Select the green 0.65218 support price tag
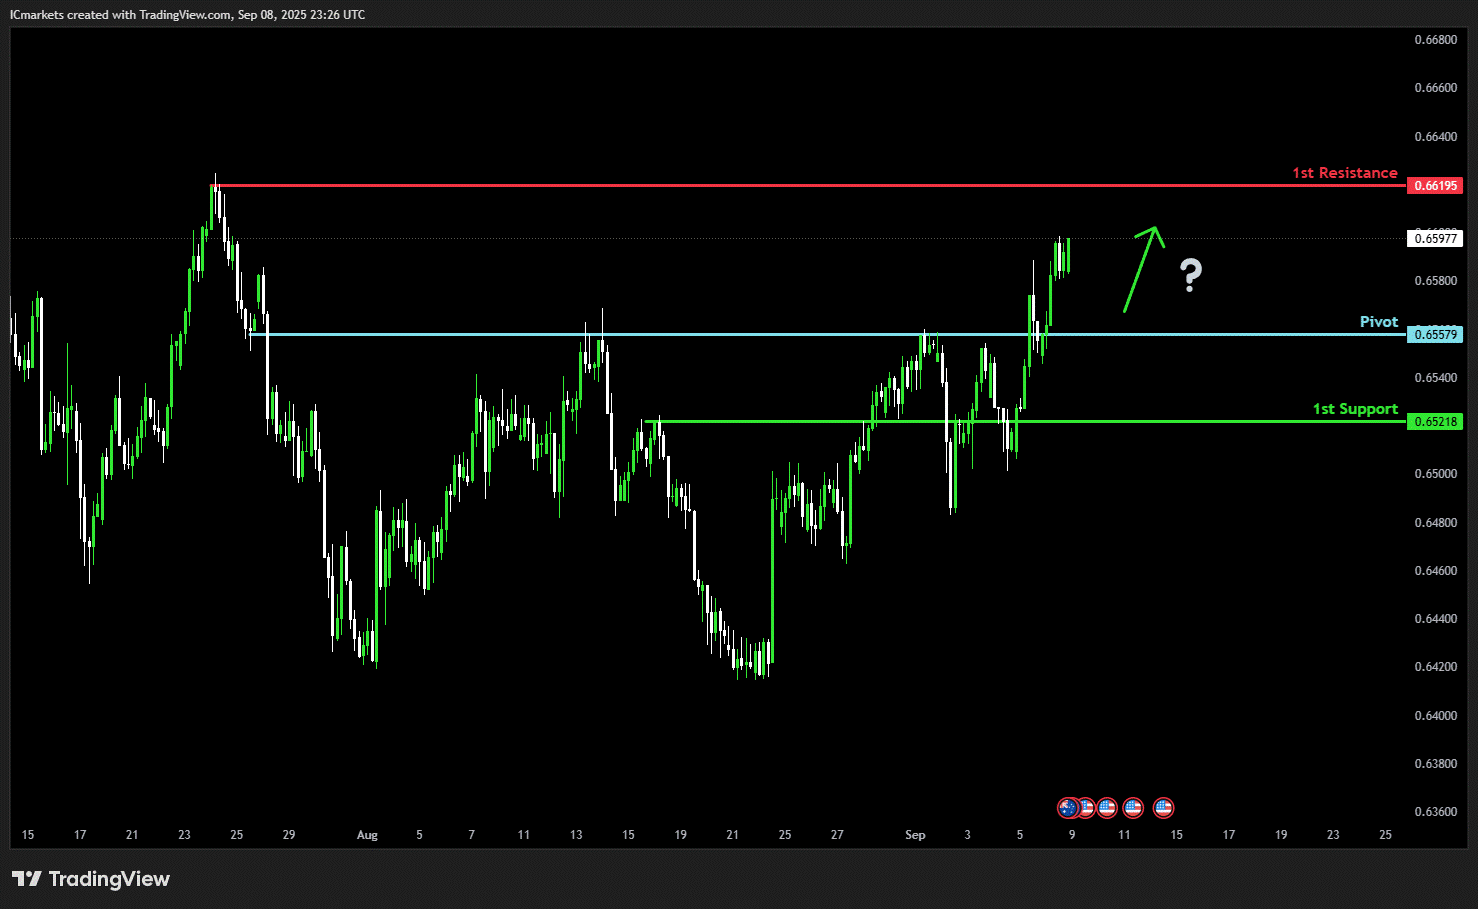Screen dimensions: 1478x909 [1435, 421]
